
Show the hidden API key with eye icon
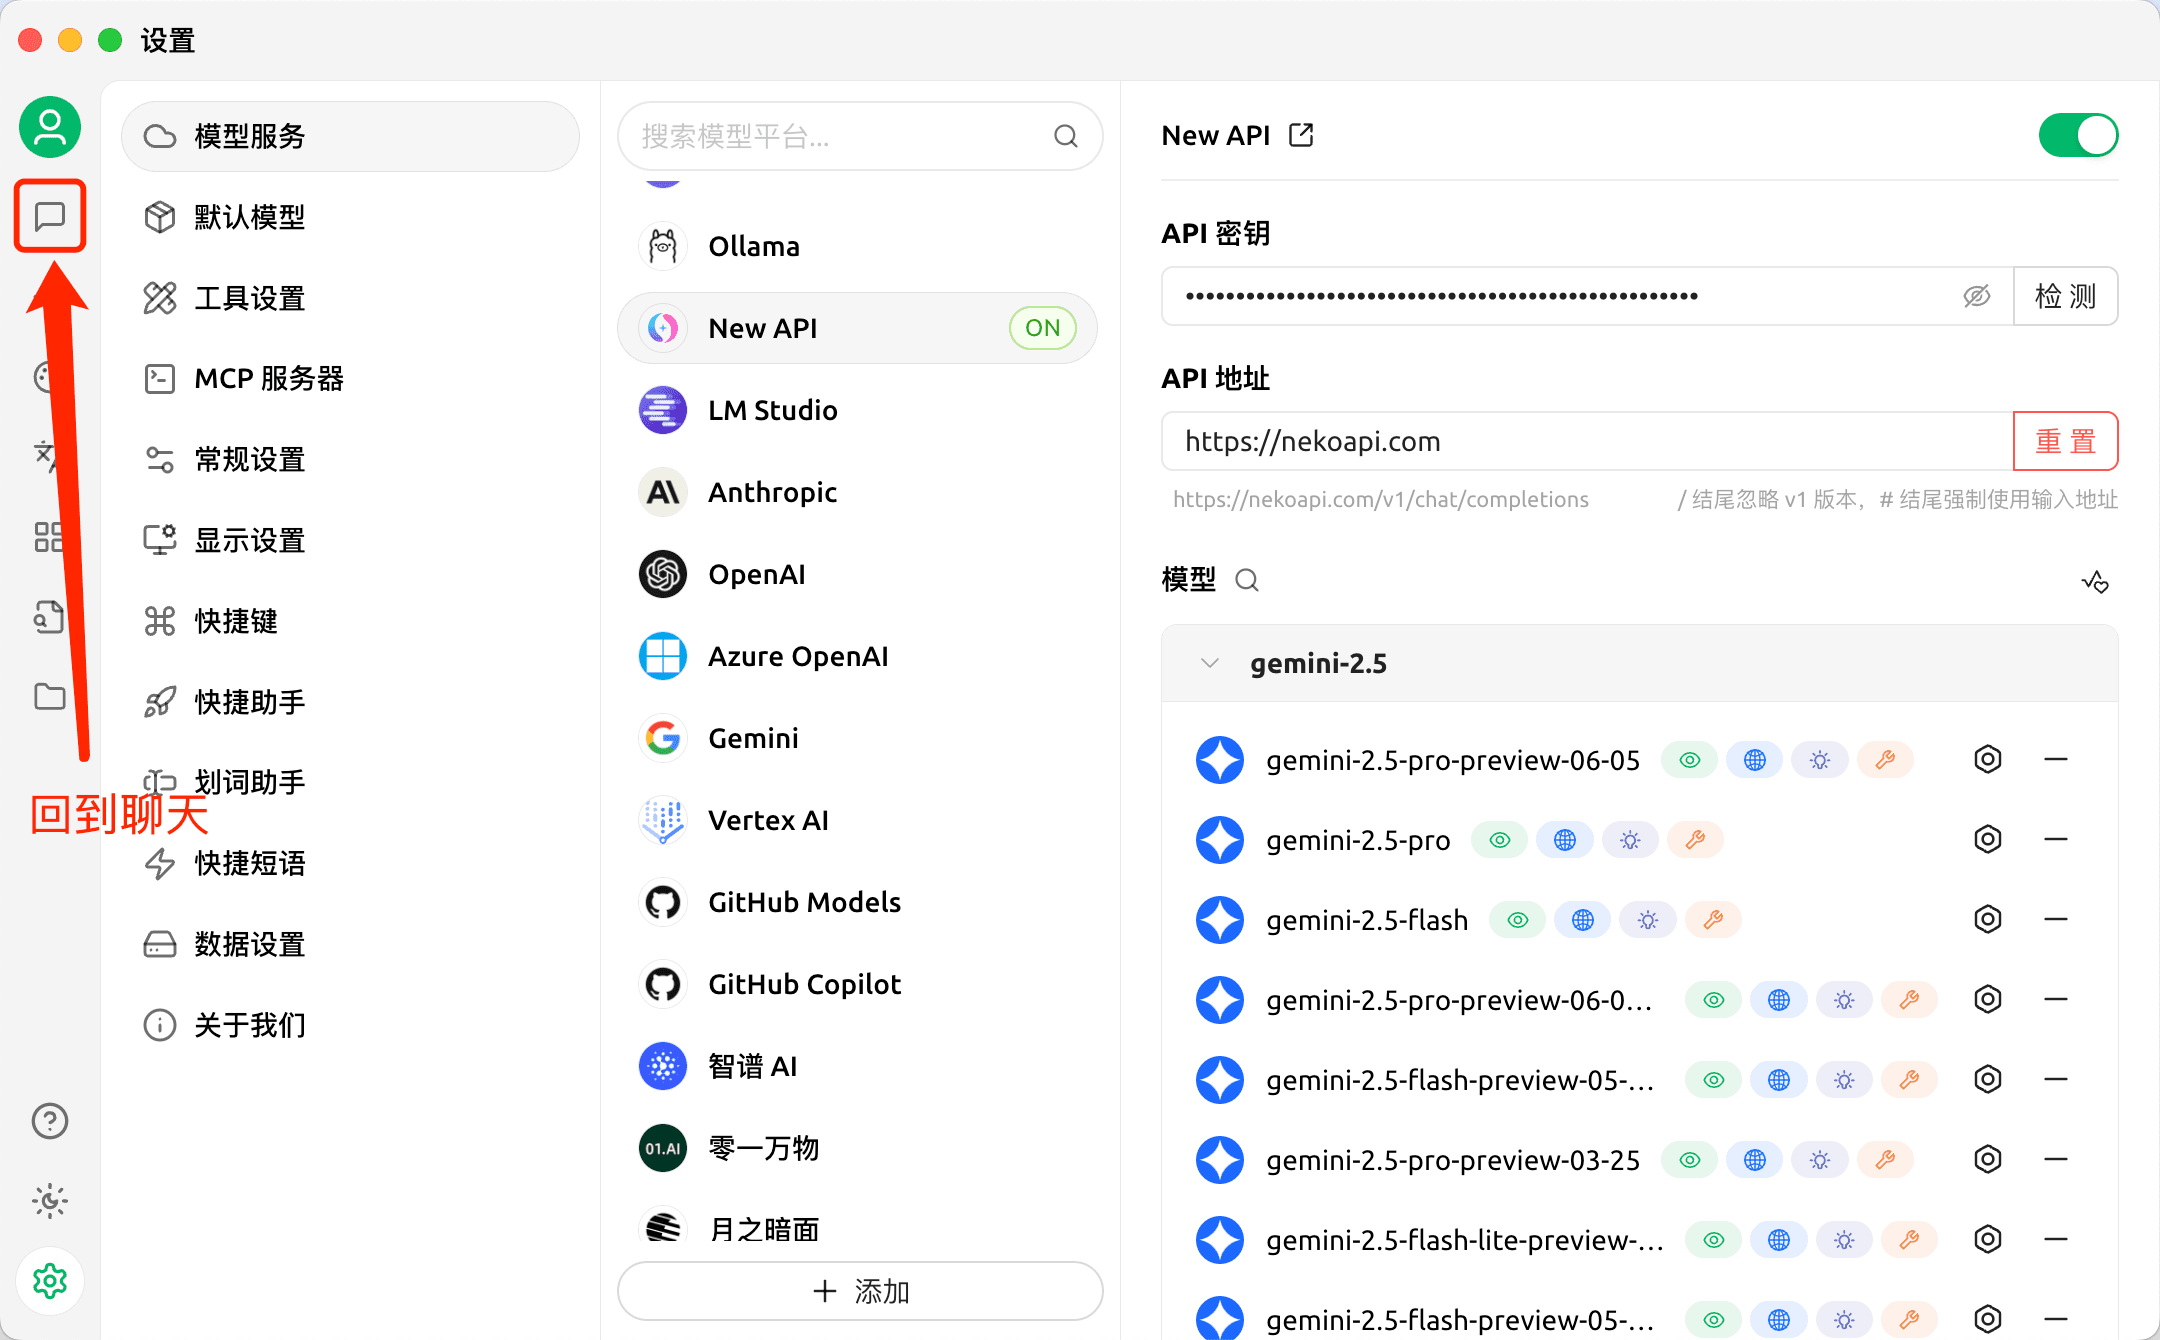pos(1976,296)
